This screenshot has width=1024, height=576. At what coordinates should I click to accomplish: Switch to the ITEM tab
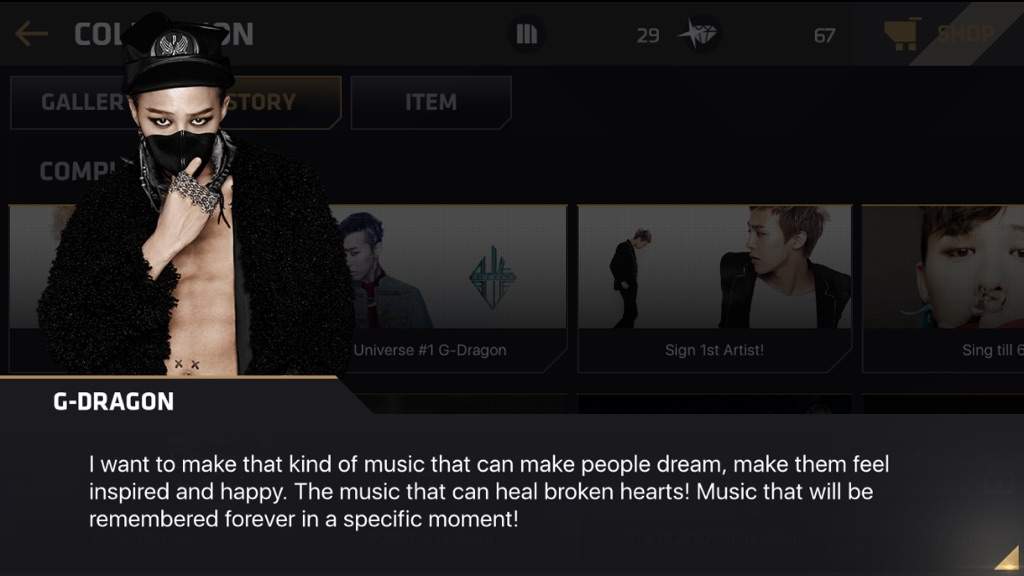point(431,102)
